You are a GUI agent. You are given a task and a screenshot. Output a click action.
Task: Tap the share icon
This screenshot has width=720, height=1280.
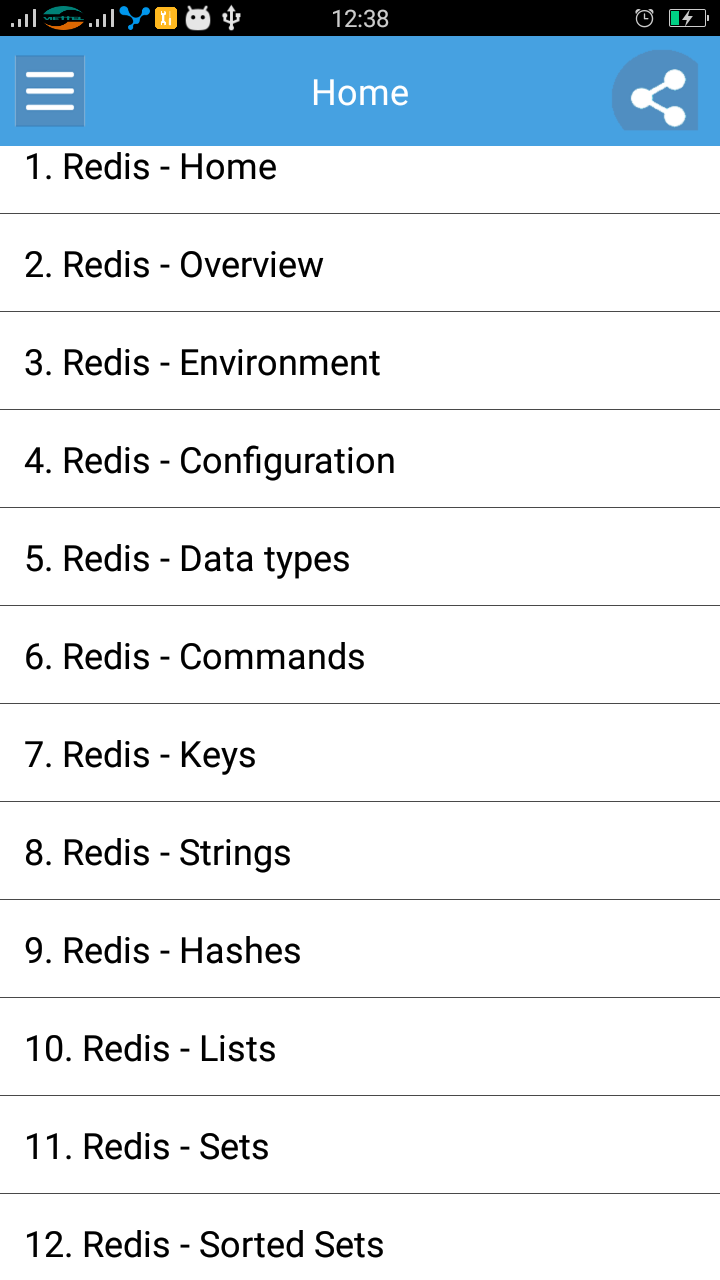tap(657, 93)
